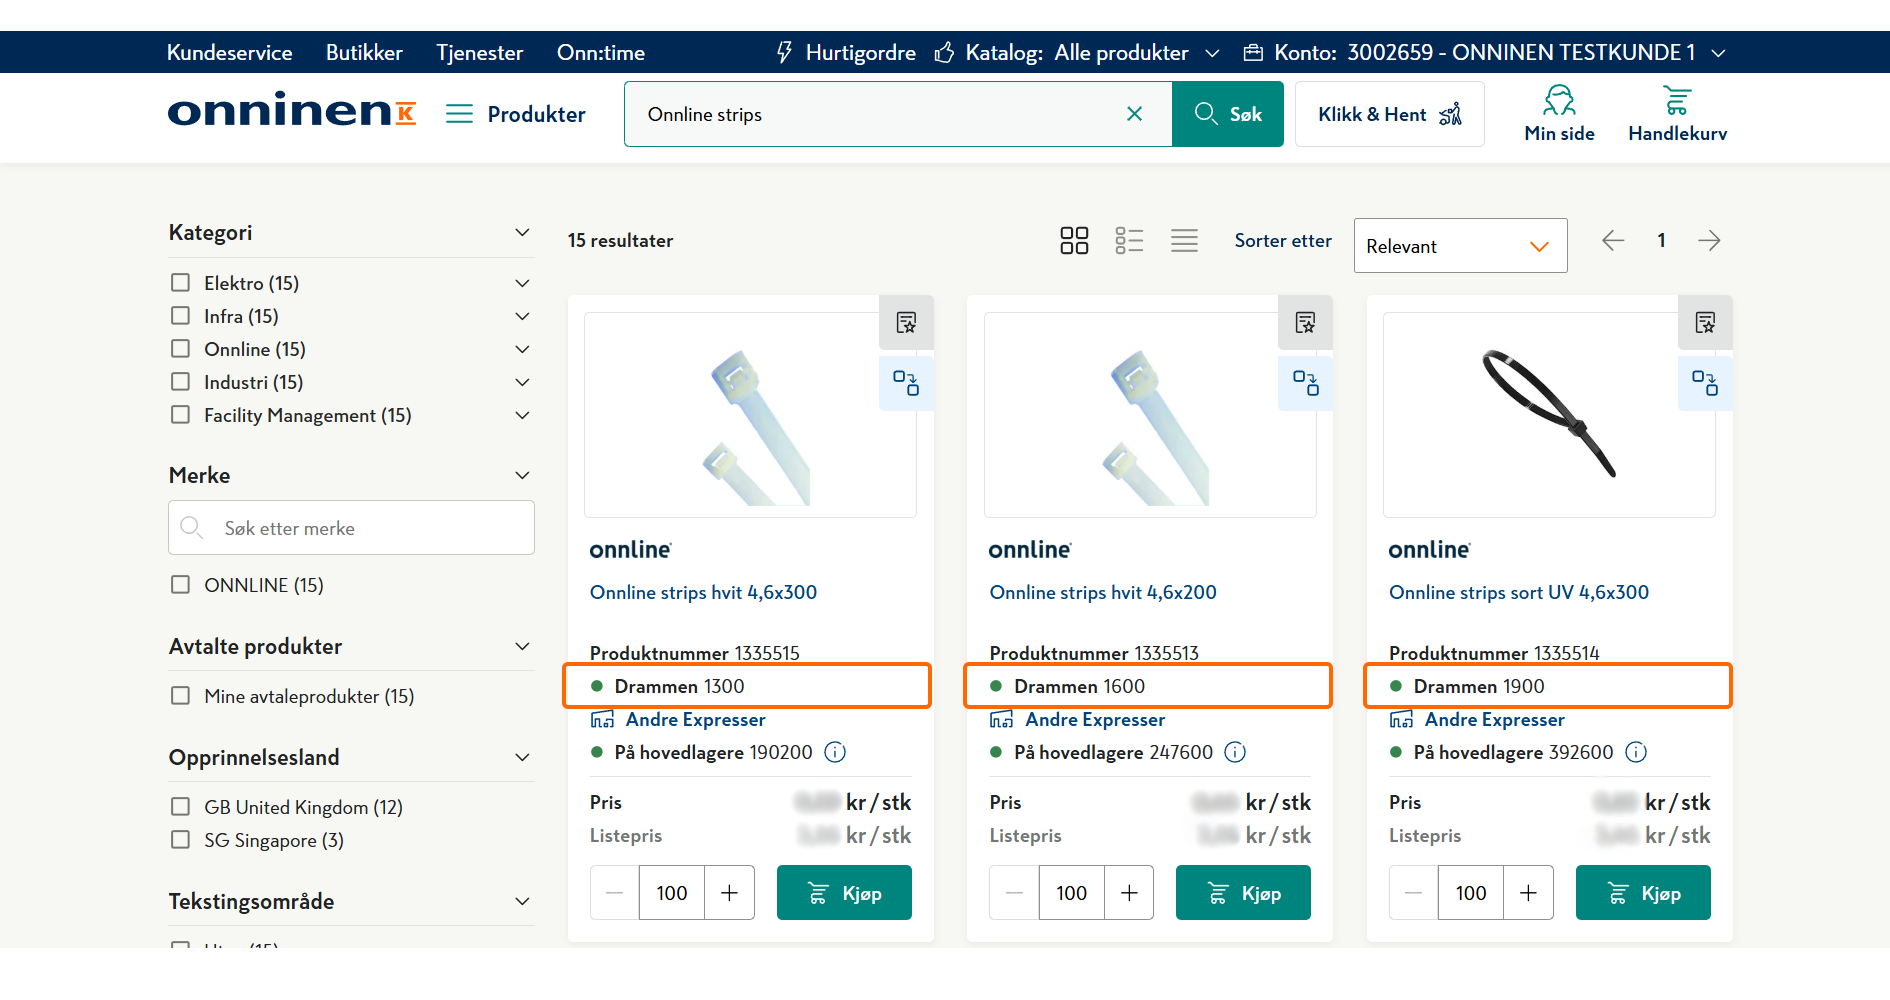This screenshot has width=1890, height=1000.
Task: Open Onnline strips hvit 4,6x300 product link
Action: click(x=703, y=592)
